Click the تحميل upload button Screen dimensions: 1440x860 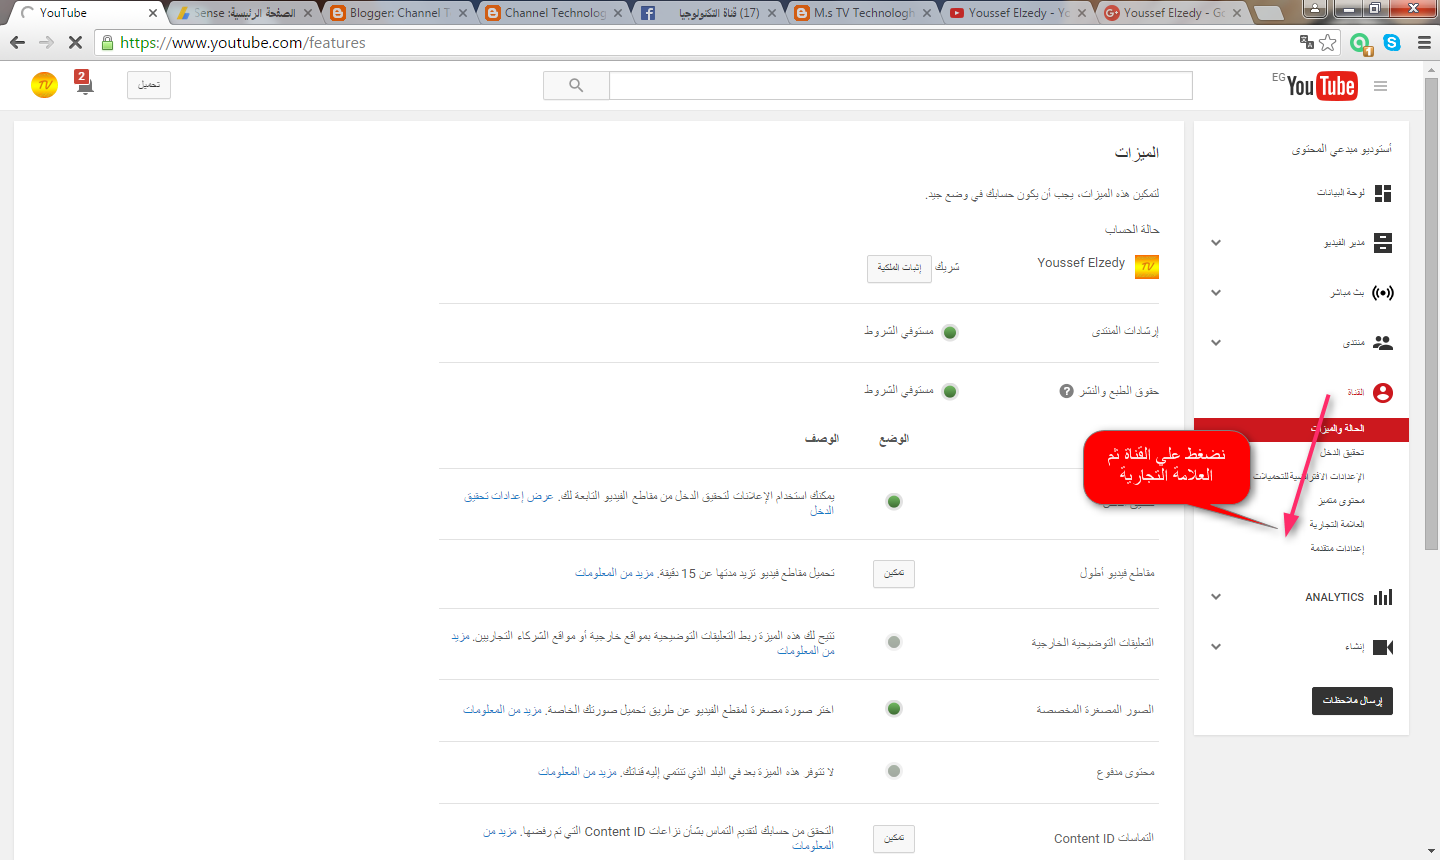148,85
